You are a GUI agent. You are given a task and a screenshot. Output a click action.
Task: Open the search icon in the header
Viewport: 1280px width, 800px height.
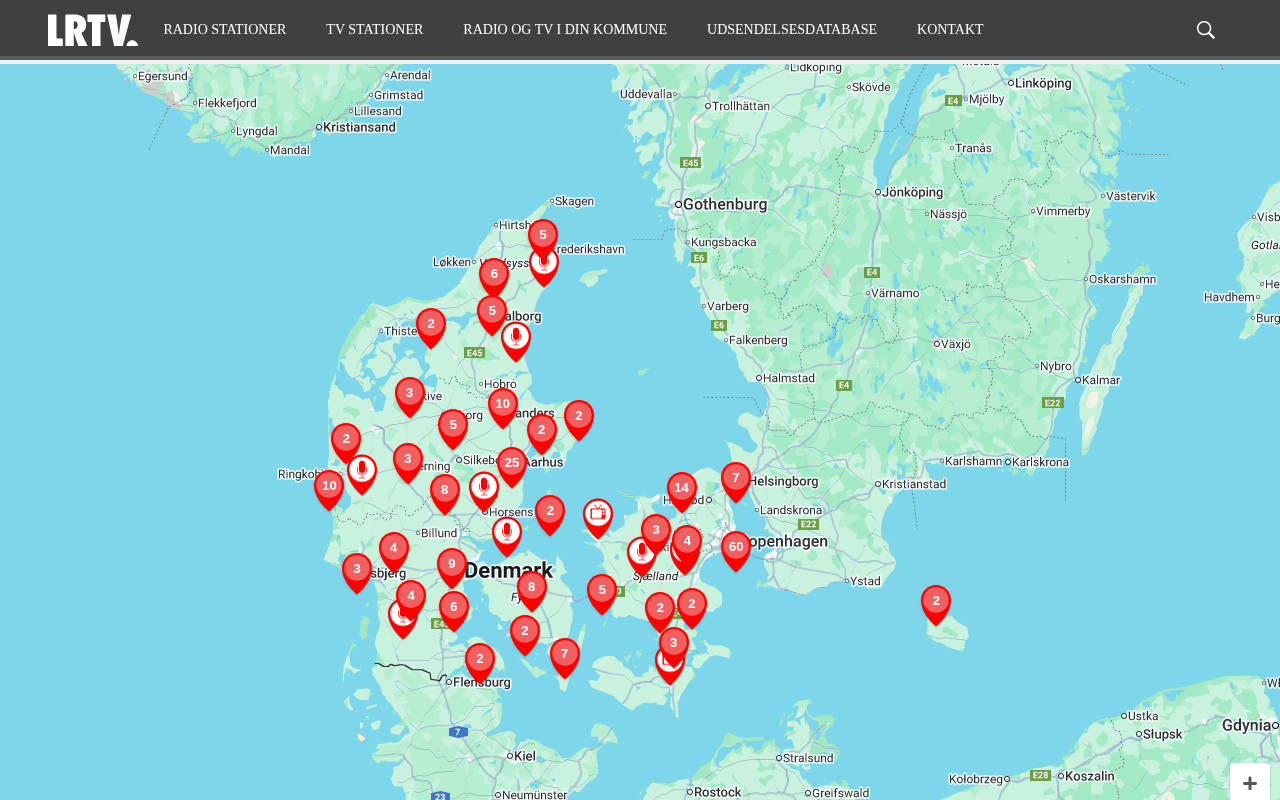1206,30
